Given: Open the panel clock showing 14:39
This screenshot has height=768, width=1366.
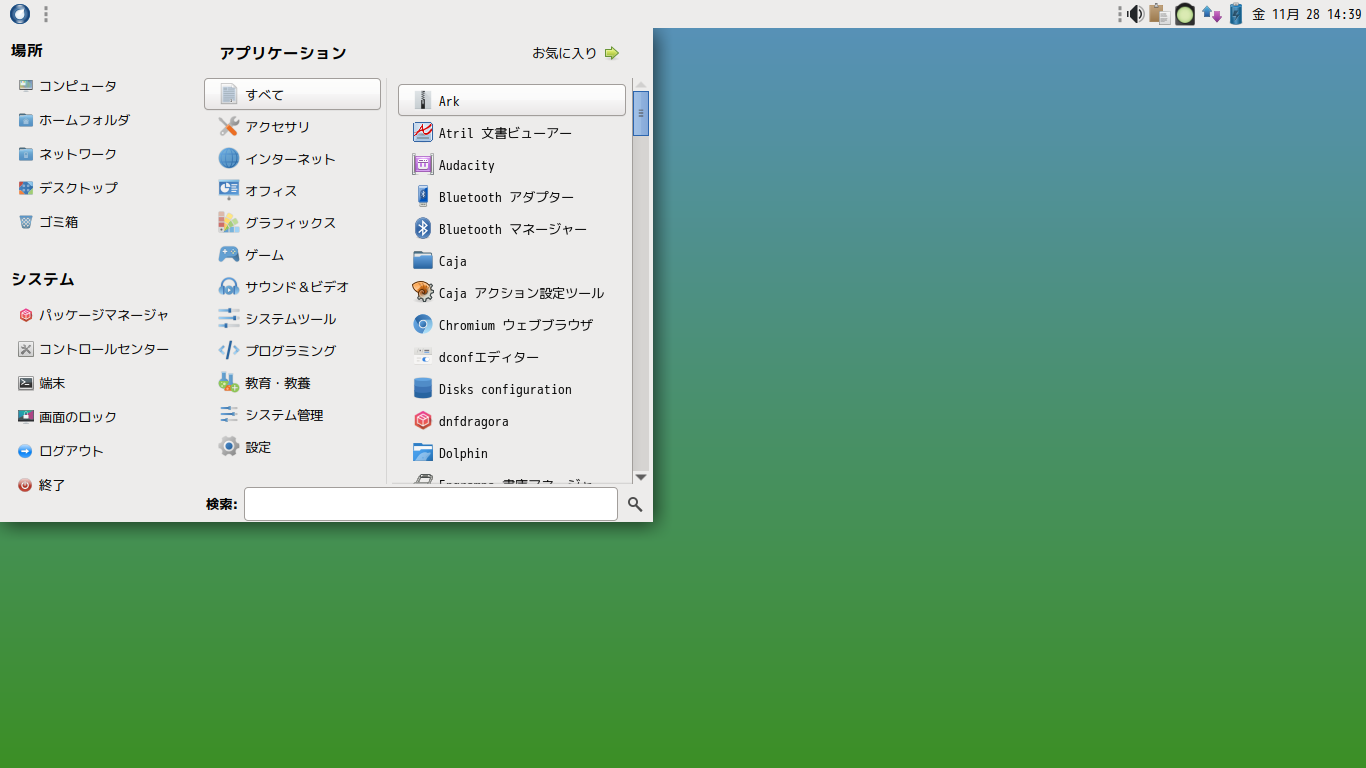Looking at the screenshot, I should (x=1306, y=14).
